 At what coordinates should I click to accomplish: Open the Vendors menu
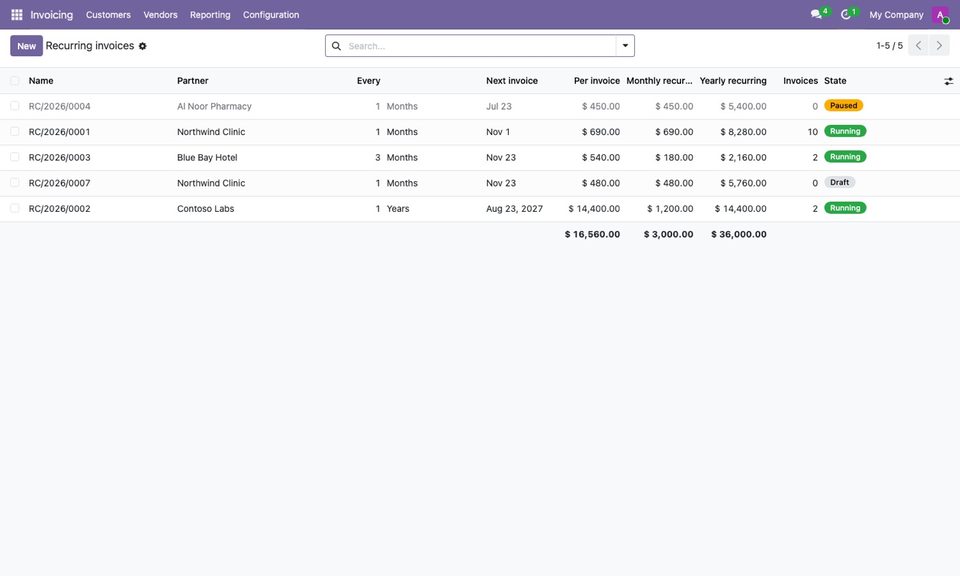point(160,15)
